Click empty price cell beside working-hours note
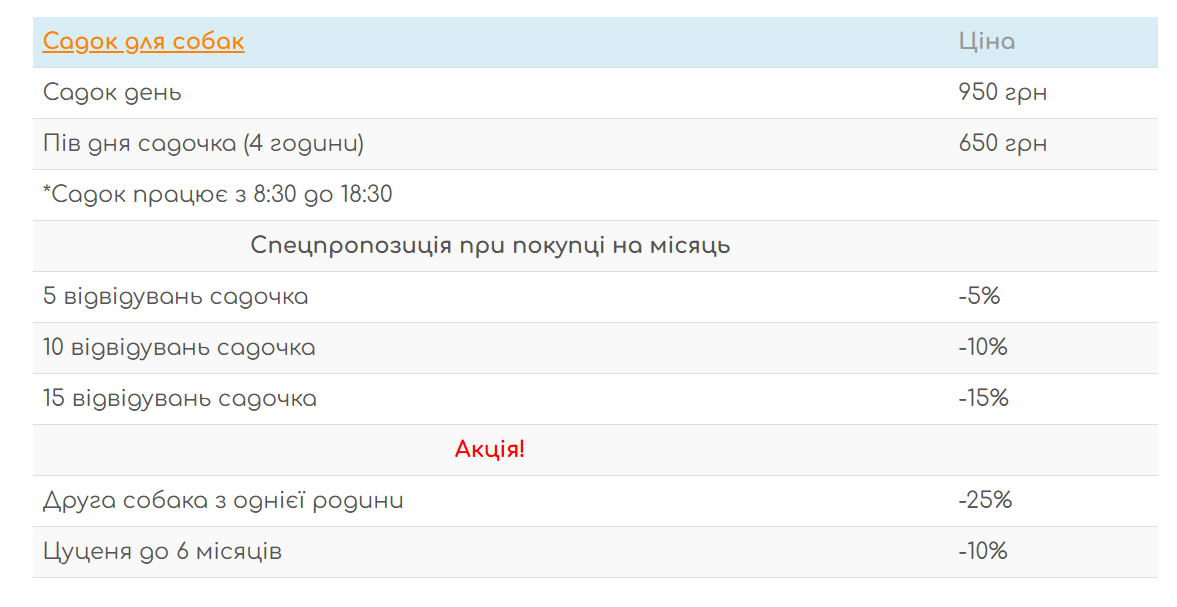 coord(1050,195)
